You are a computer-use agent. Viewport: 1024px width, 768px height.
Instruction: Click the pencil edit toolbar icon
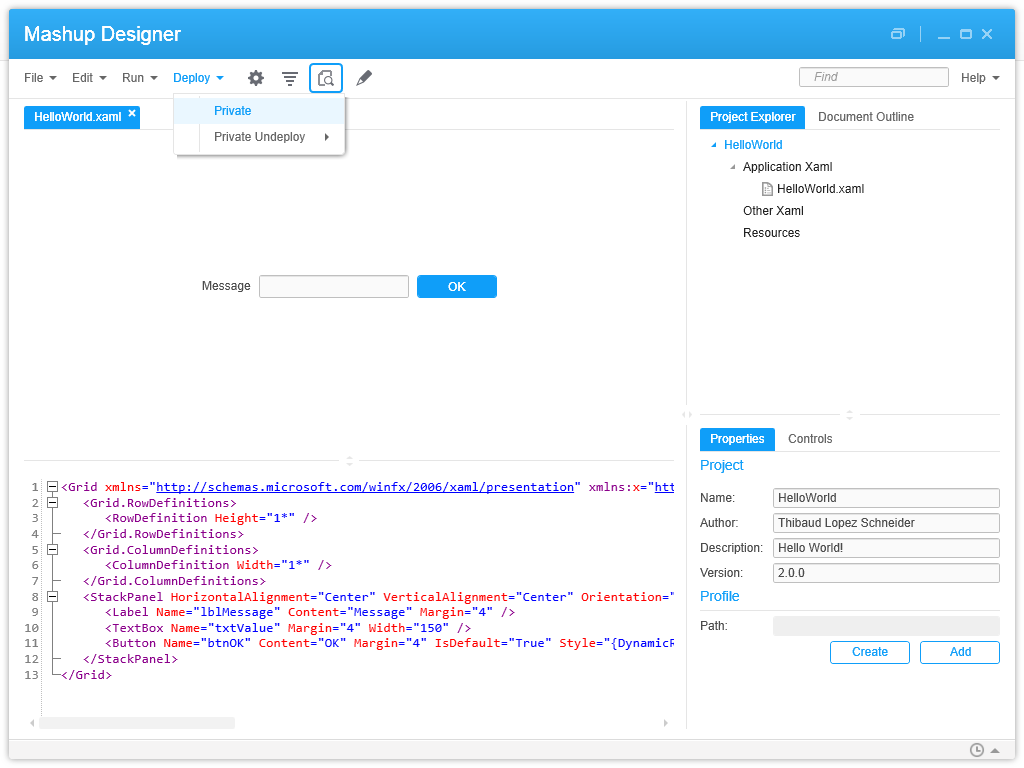pos(364,78)
